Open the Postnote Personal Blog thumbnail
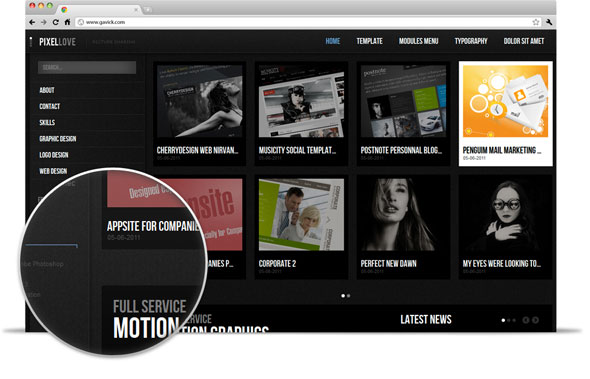Image resolution: width=590 pixels, height=379 pixels. pos(403,101)
